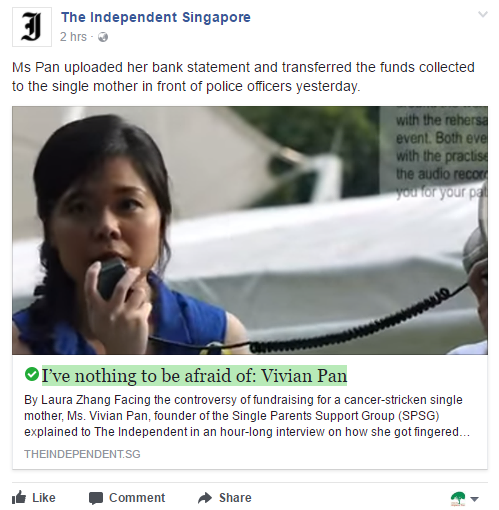Click the green tree profile avatar icon
This screenshot has width=499, height=510.
pos(458,498)
